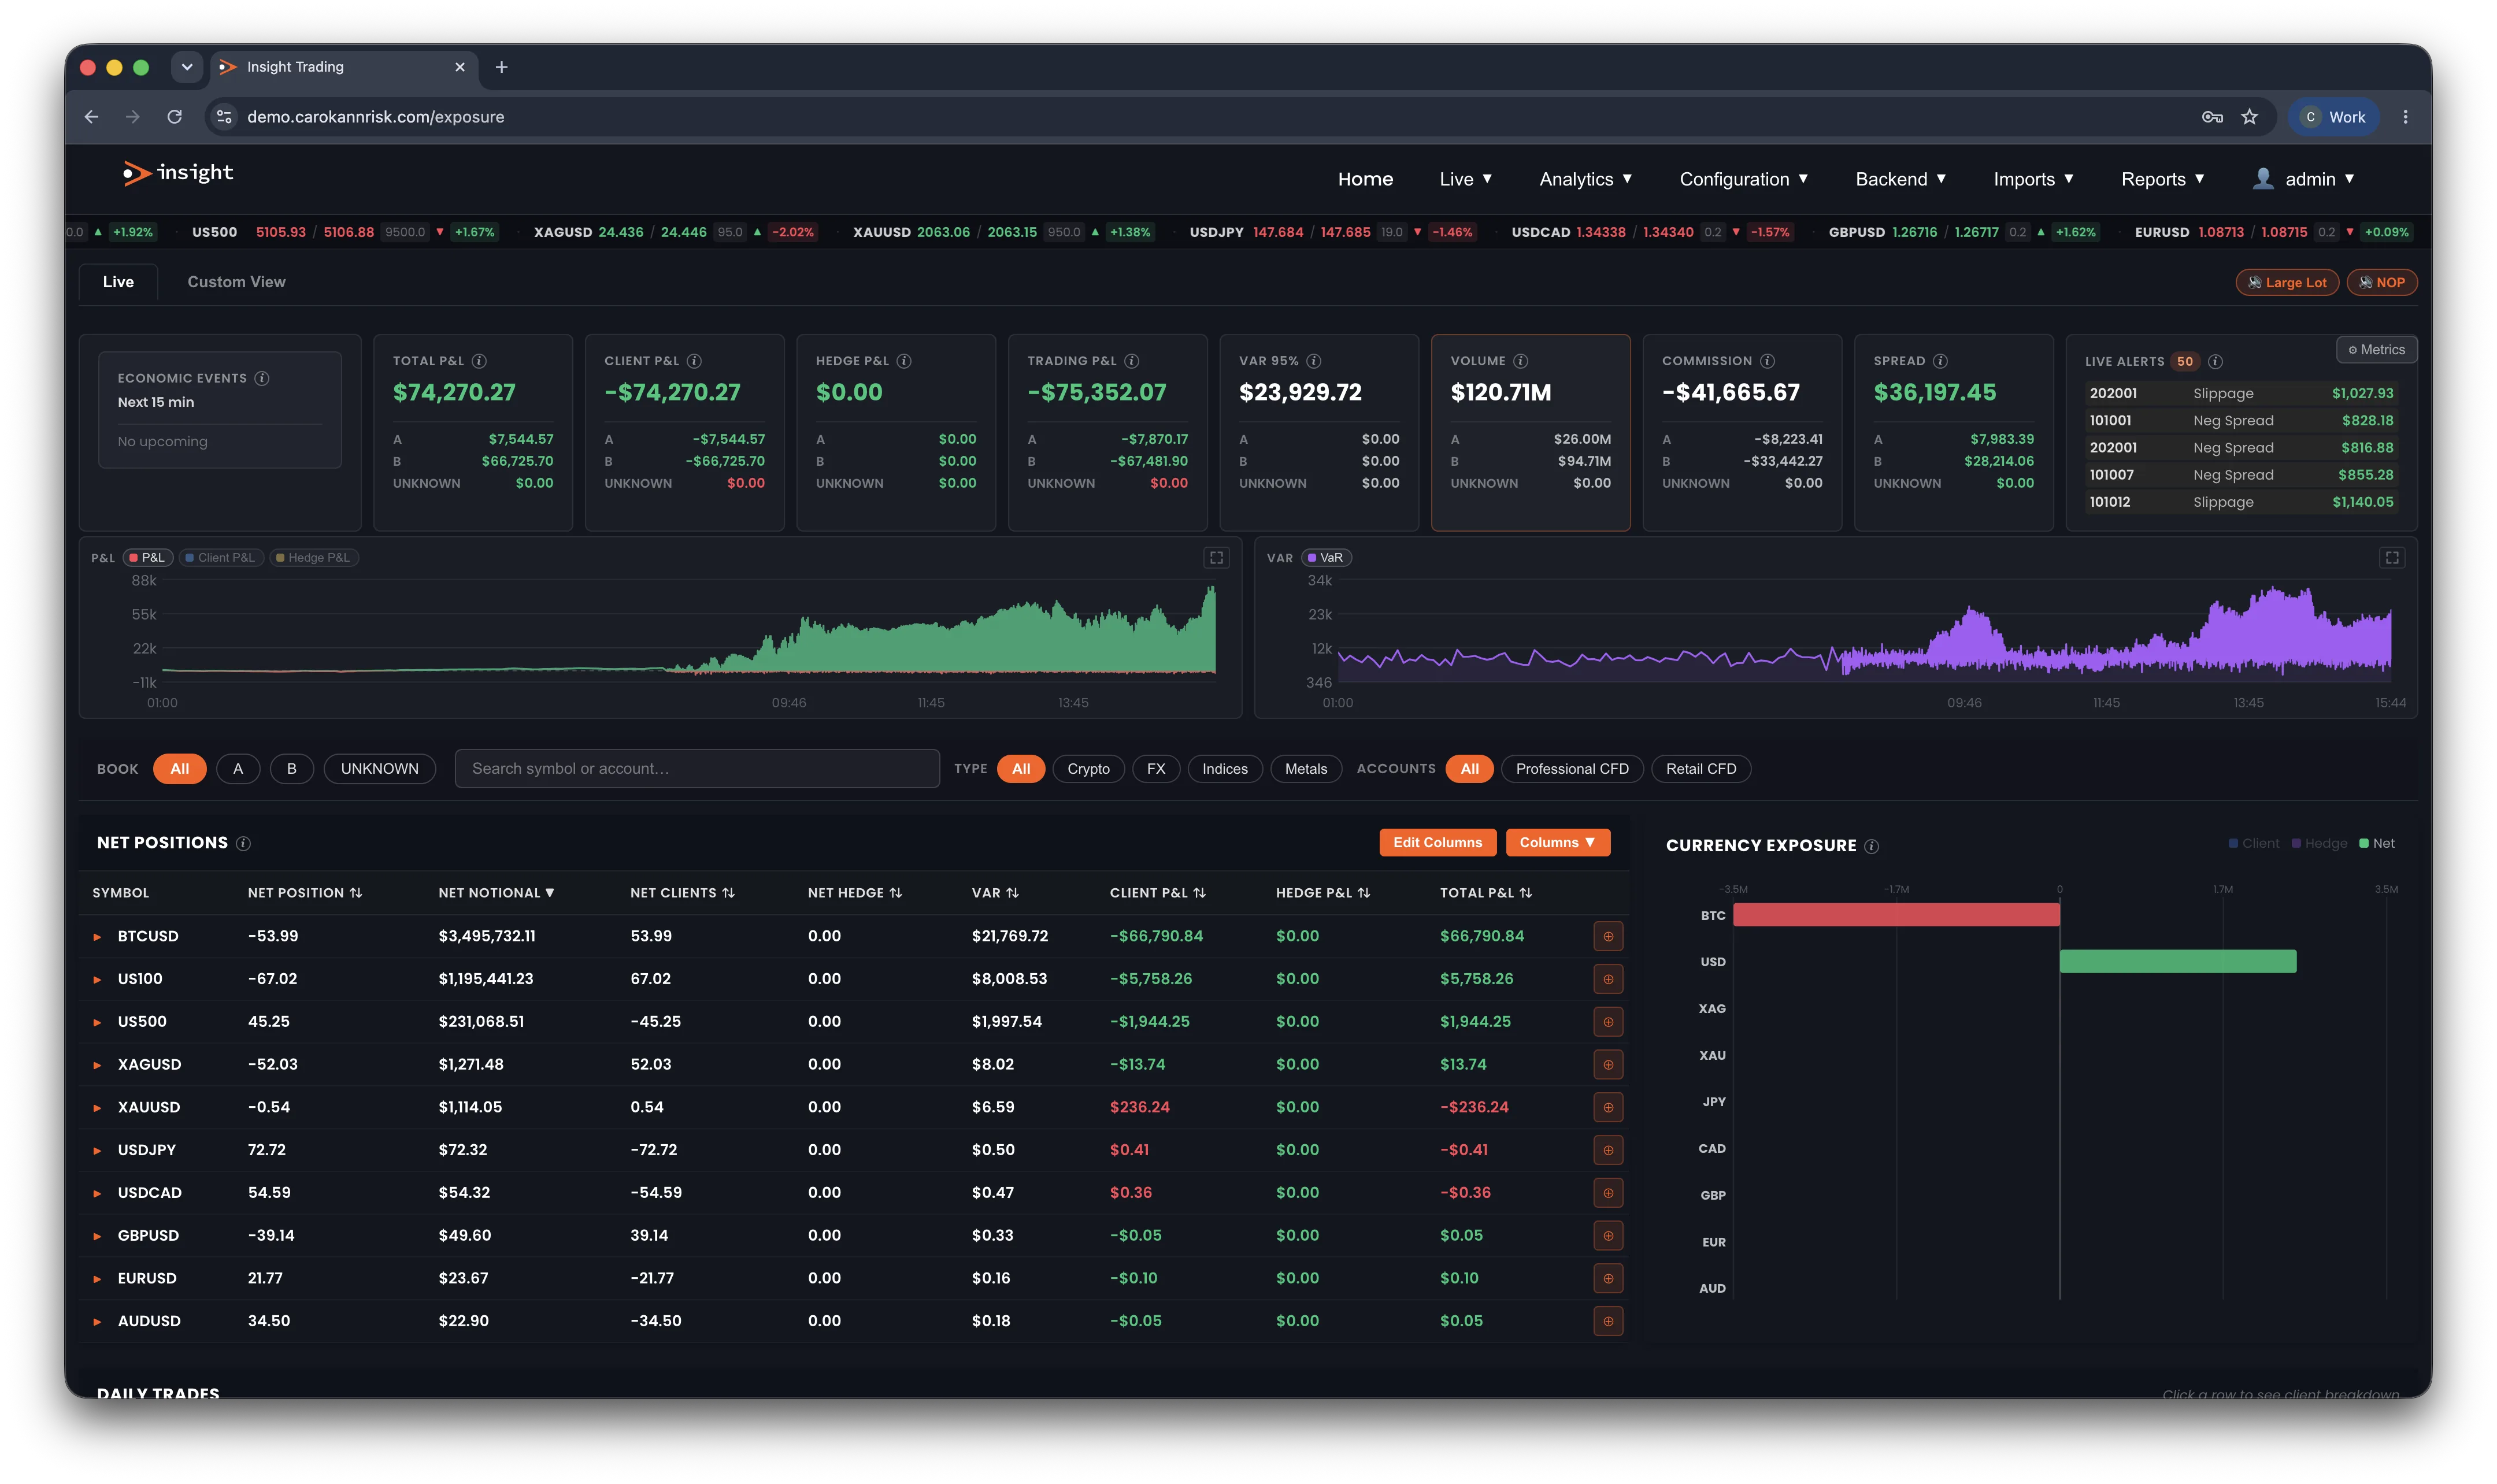Image resolution: width=2497 pixels, height=1484 pixels.
Task: Open the Columns dropdown
Action: (1558, 843)
